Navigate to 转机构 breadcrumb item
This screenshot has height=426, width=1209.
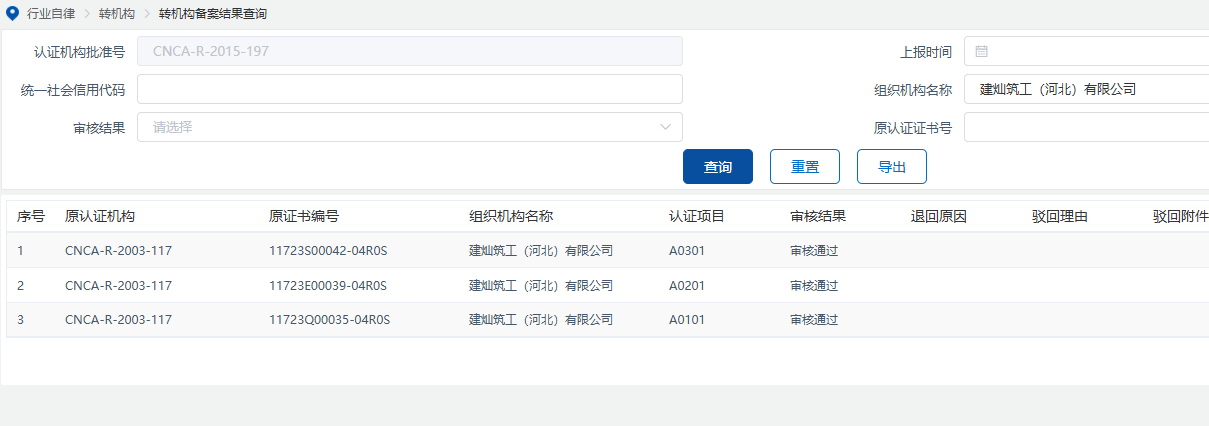coord(117,14)
